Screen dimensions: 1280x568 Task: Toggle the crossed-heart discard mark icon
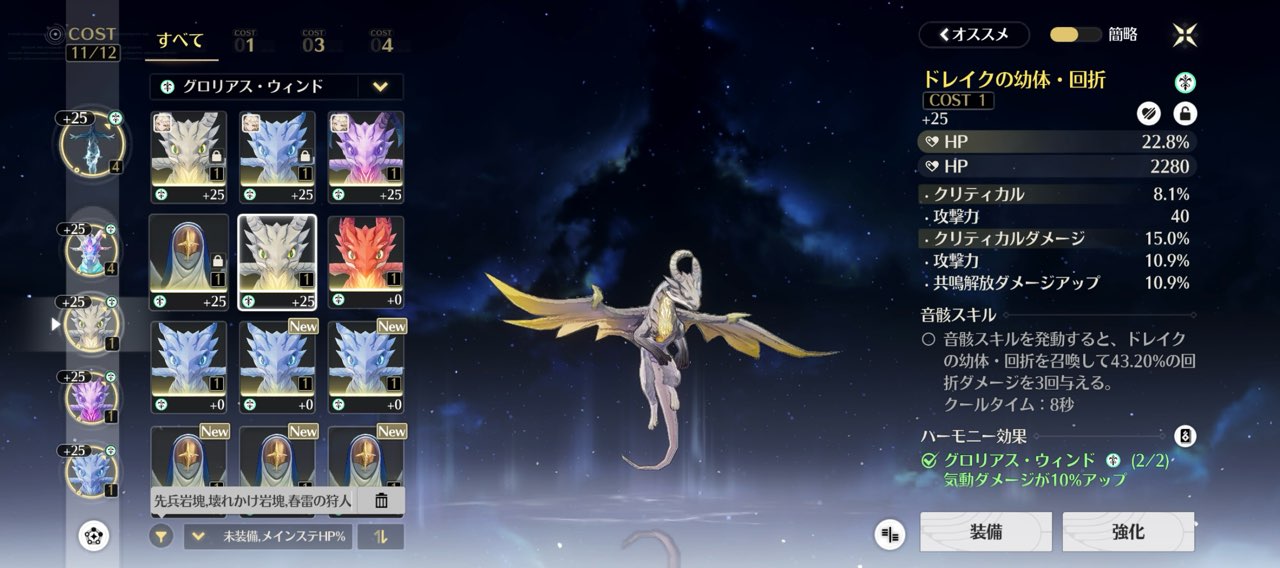coord(1148,114)
